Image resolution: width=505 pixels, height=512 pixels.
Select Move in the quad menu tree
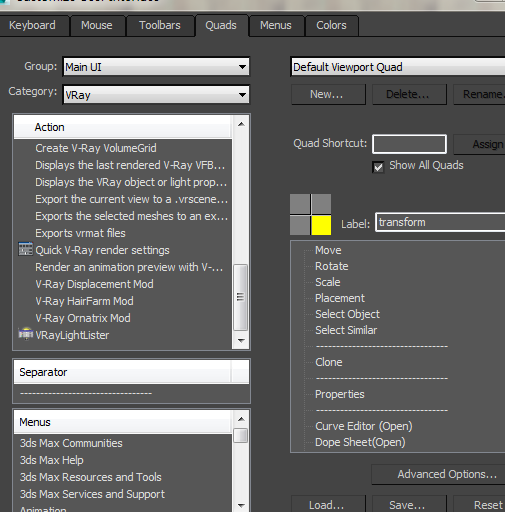pyautogui.click(x=328, y=250)
